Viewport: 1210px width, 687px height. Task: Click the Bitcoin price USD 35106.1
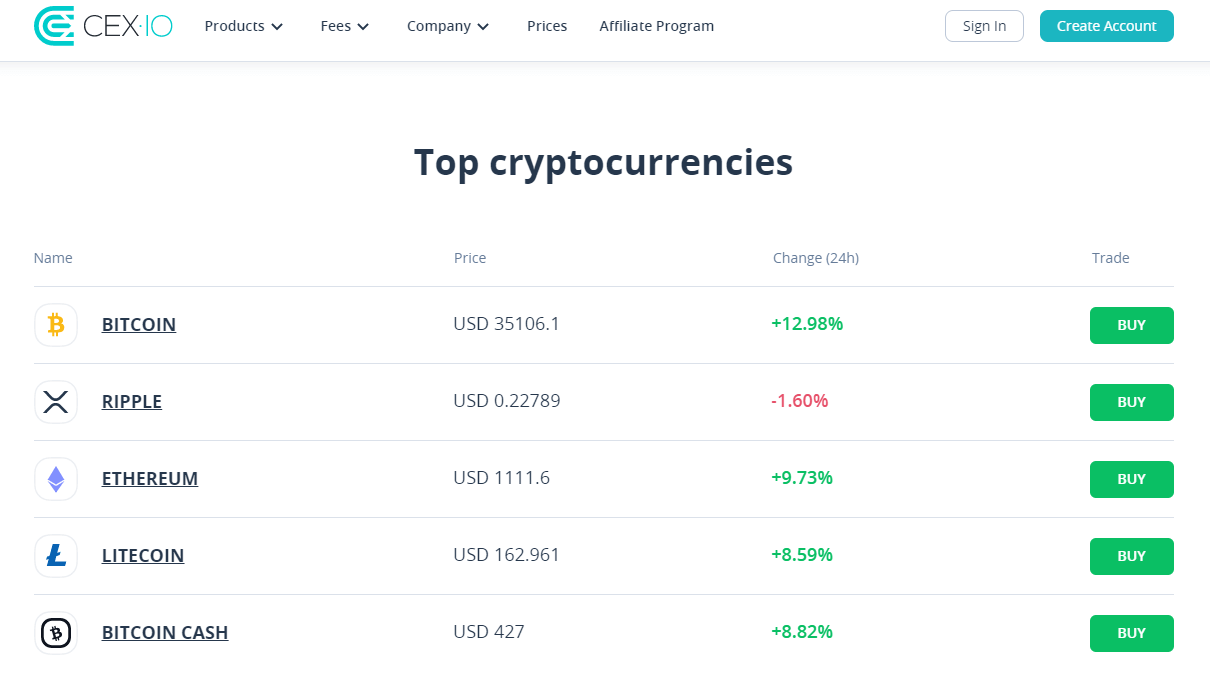click(507, 324)
